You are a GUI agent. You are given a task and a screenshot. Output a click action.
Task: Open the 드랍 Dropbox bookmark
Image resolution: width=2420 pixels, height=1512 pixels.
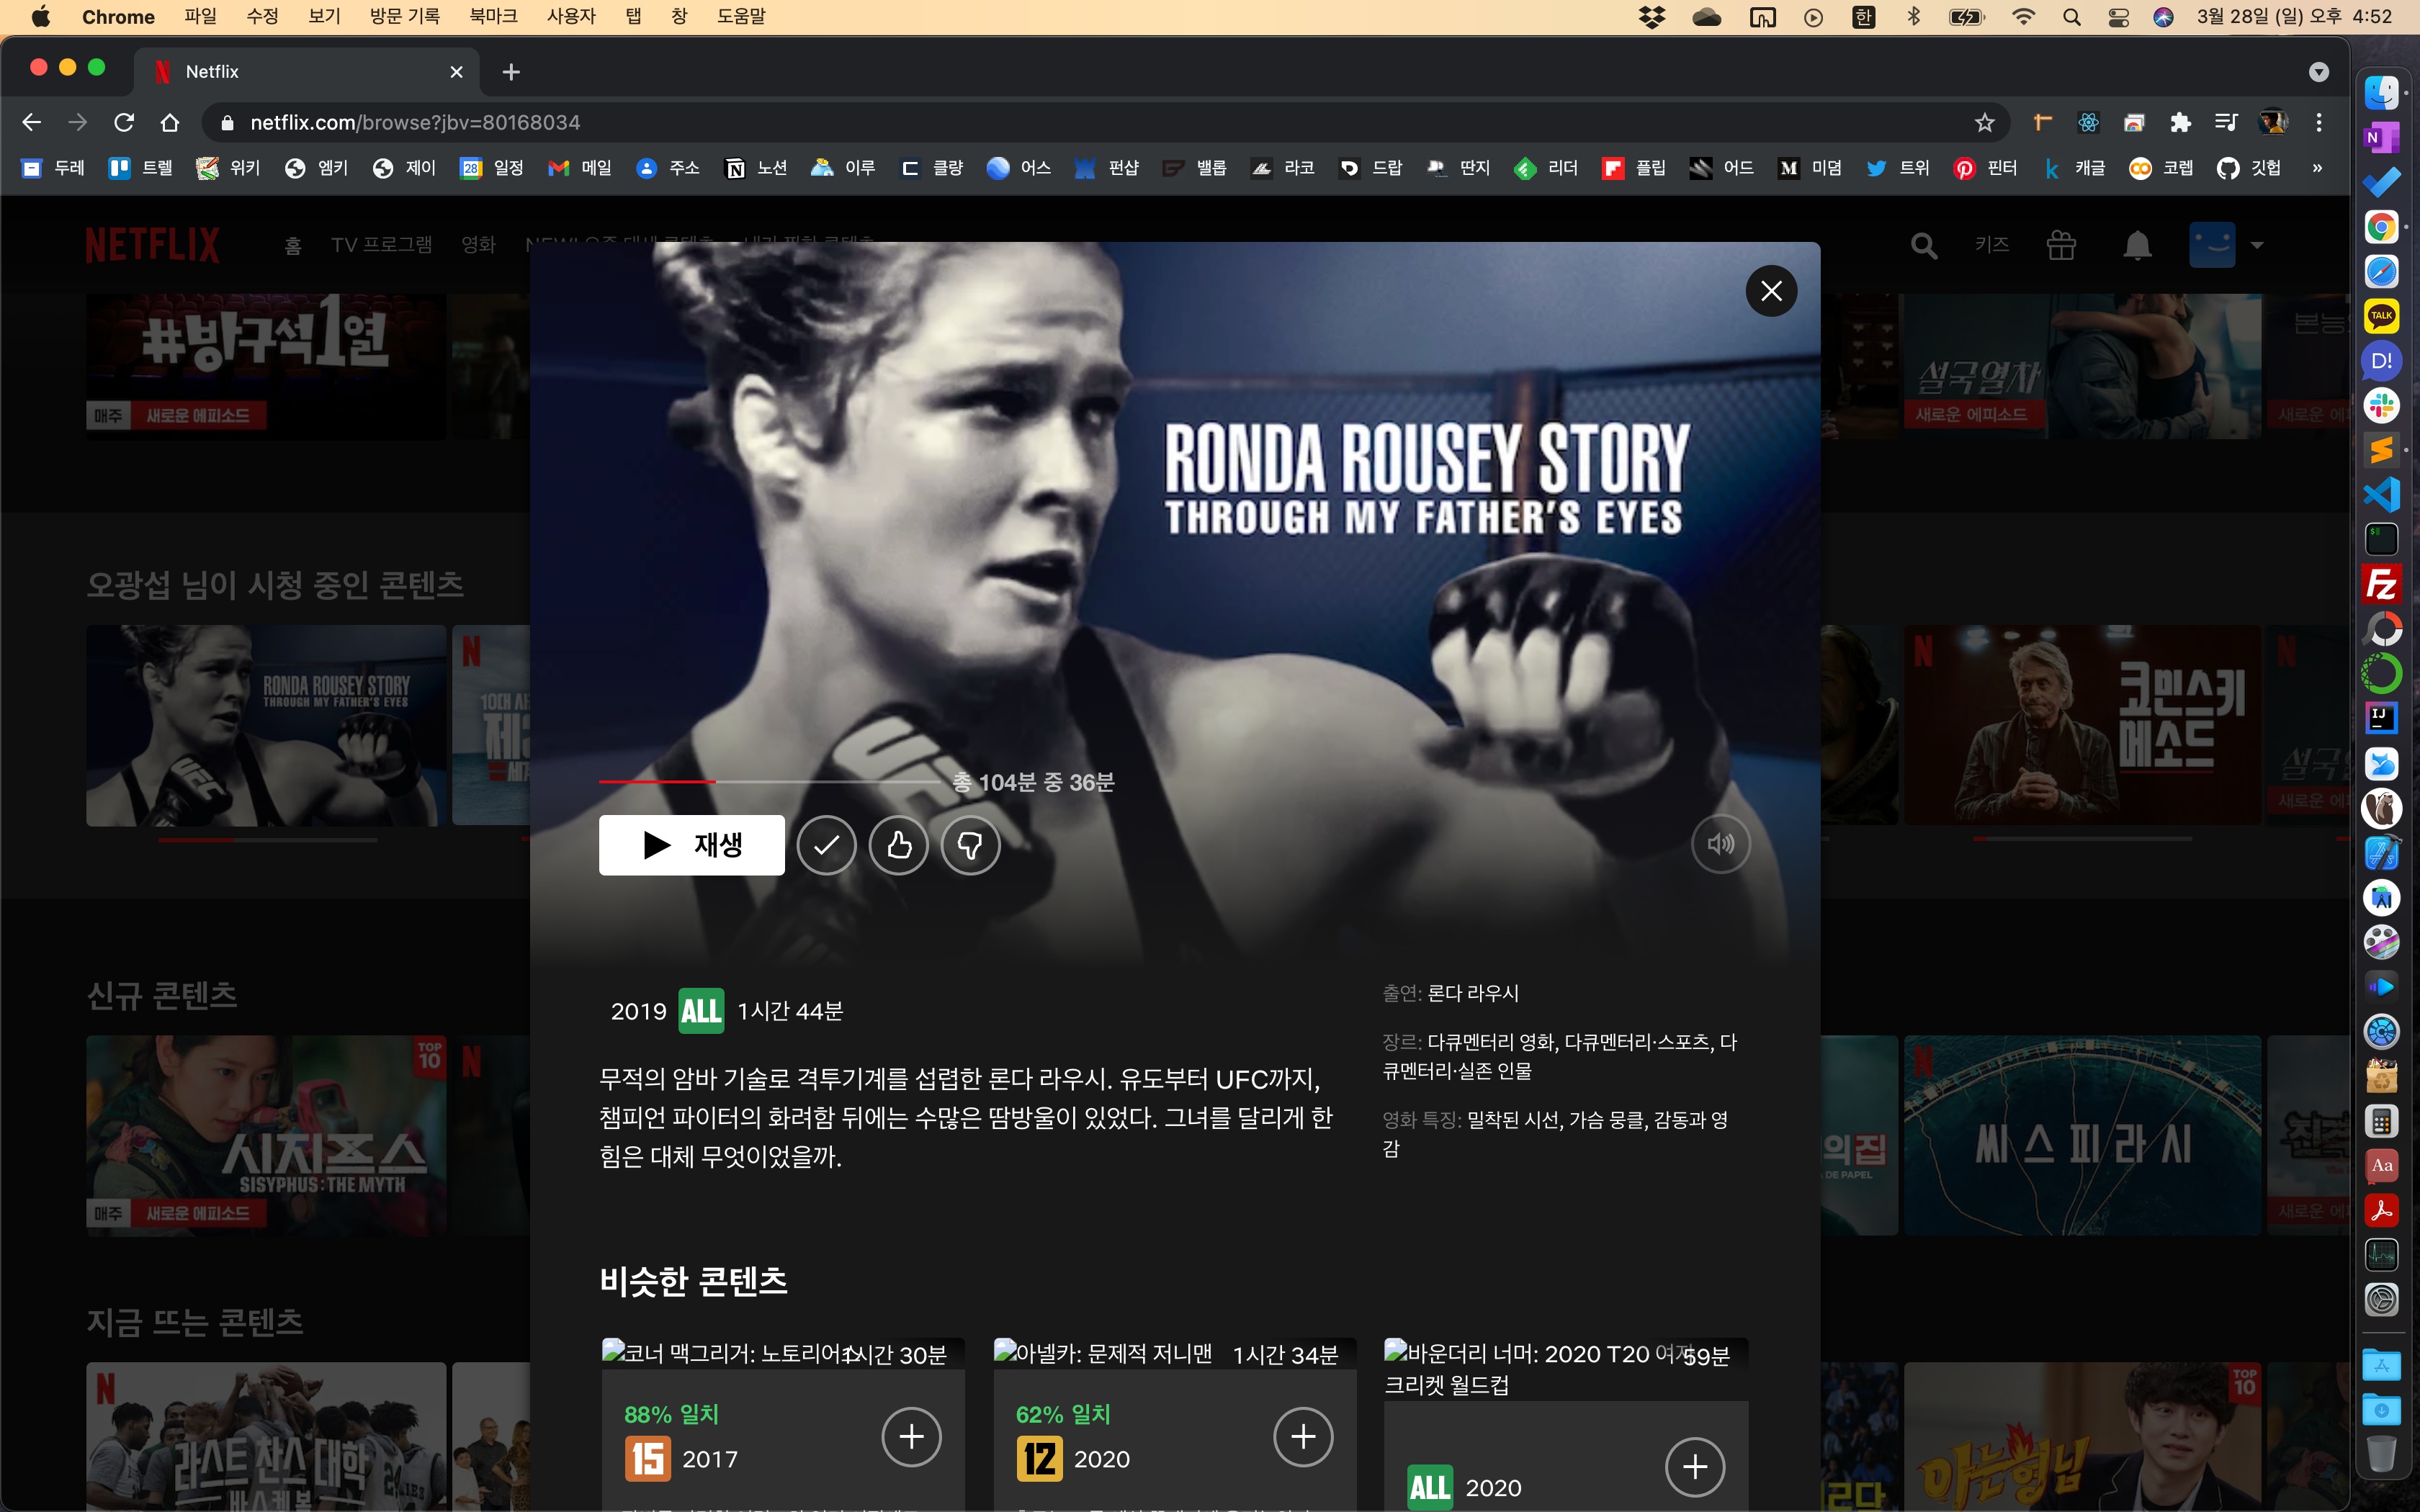coord(1371,168)
